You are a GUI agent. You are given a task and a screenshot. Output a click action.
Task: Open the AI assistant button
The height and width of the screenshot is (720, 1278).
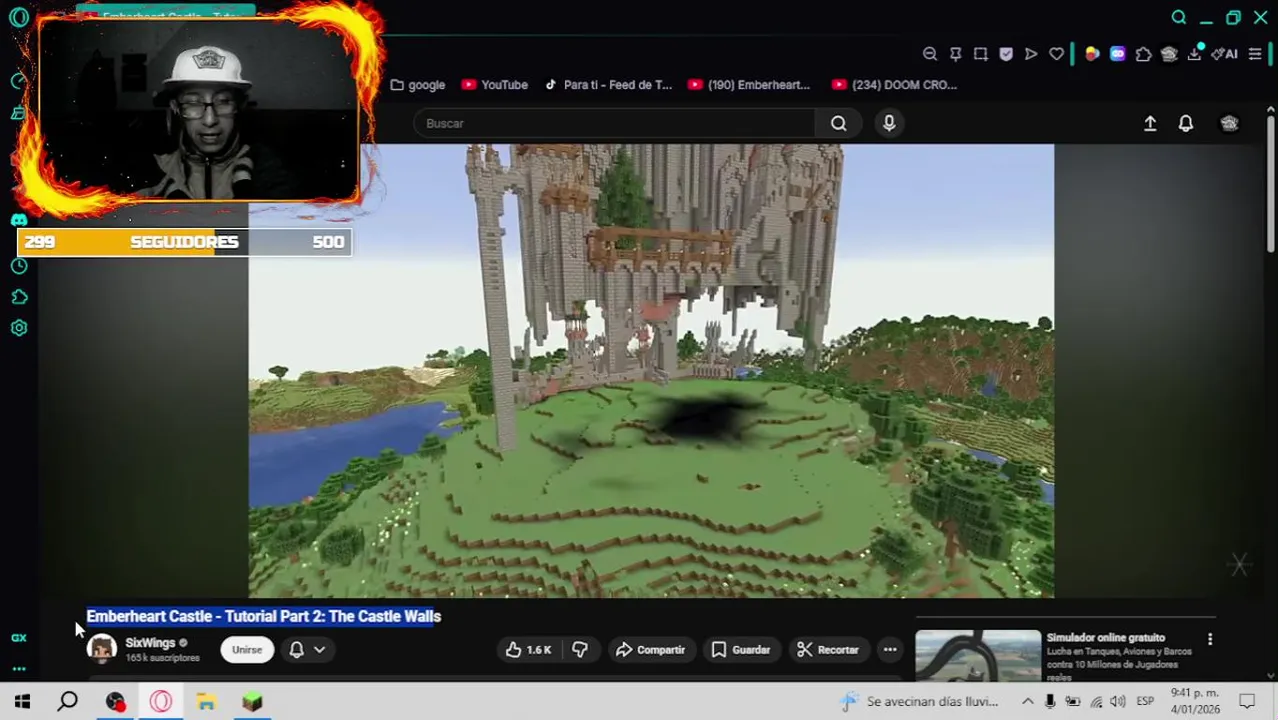pyautogui.click(x=1225, y=54)
